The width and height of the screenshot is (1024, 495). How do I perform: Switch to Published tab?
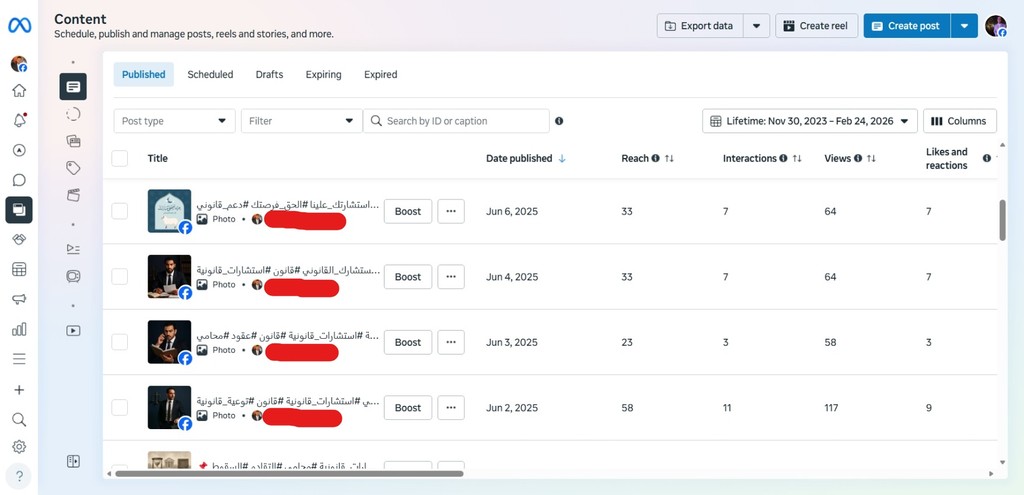(x=144, y=74)
